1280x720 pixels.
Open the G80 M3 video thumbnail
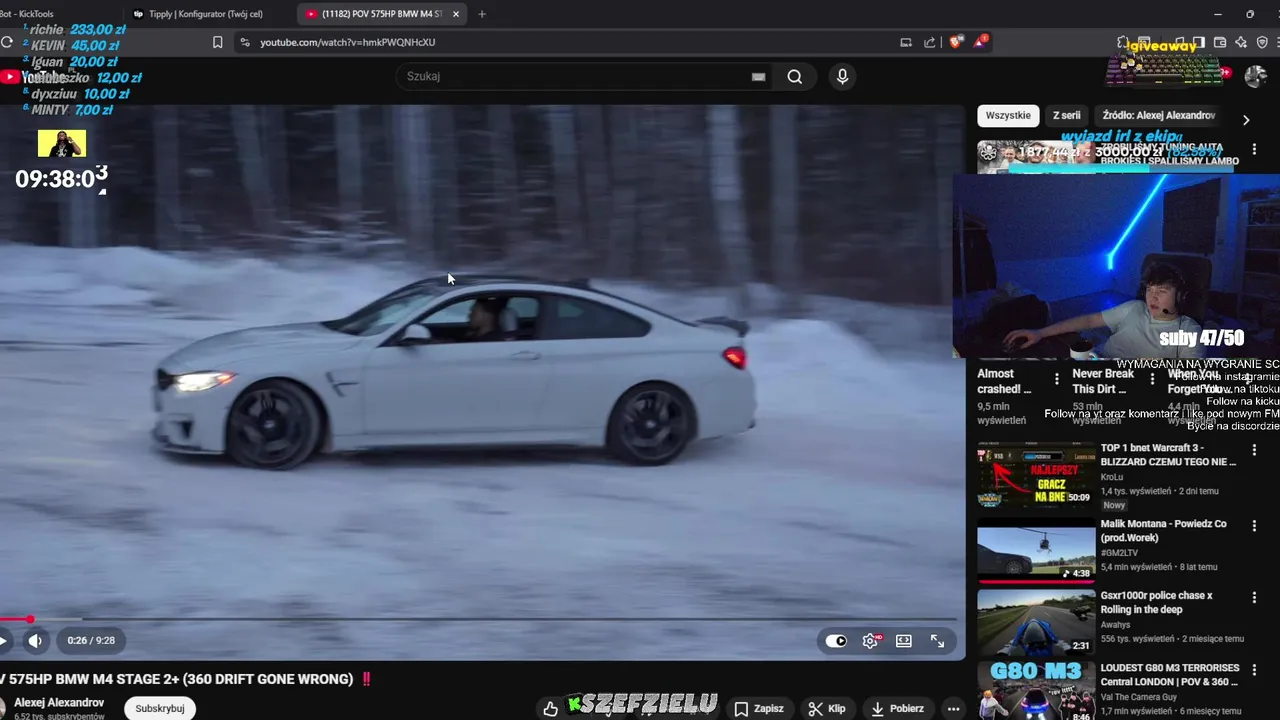point(1036,691)
